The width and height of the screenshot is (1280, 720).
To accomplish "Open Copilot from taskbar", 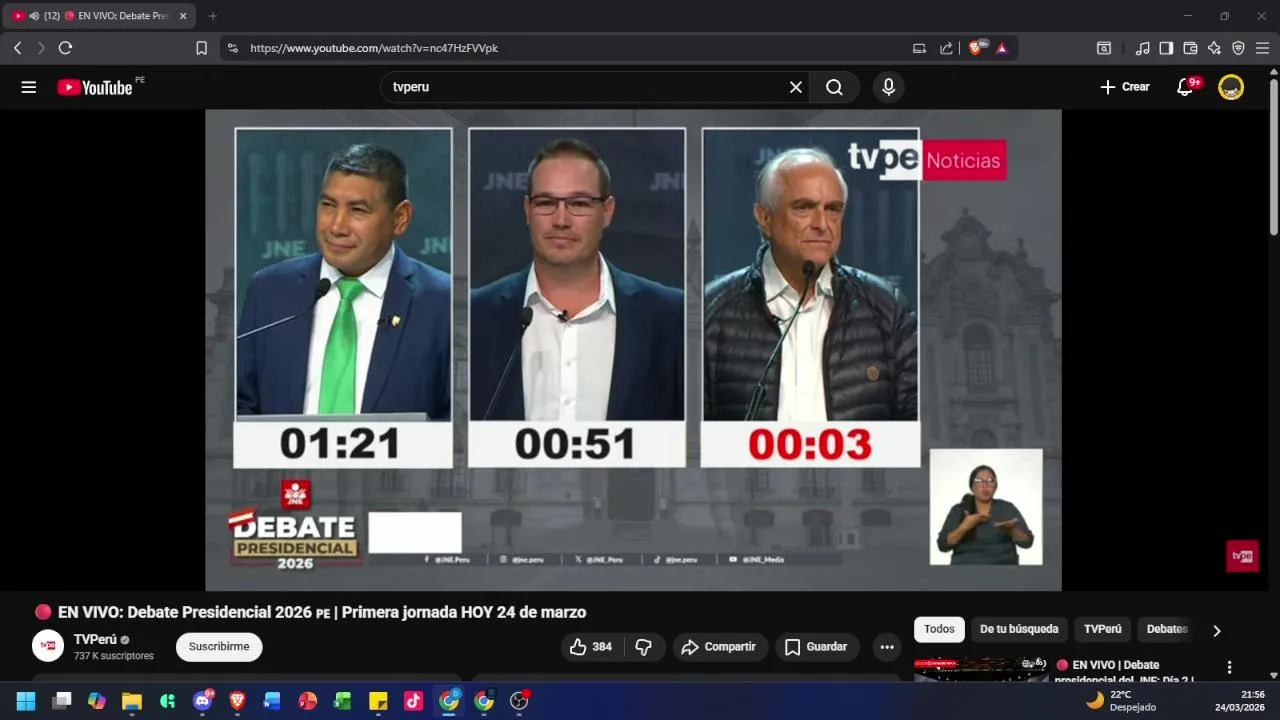I will [x=97, y=701].
